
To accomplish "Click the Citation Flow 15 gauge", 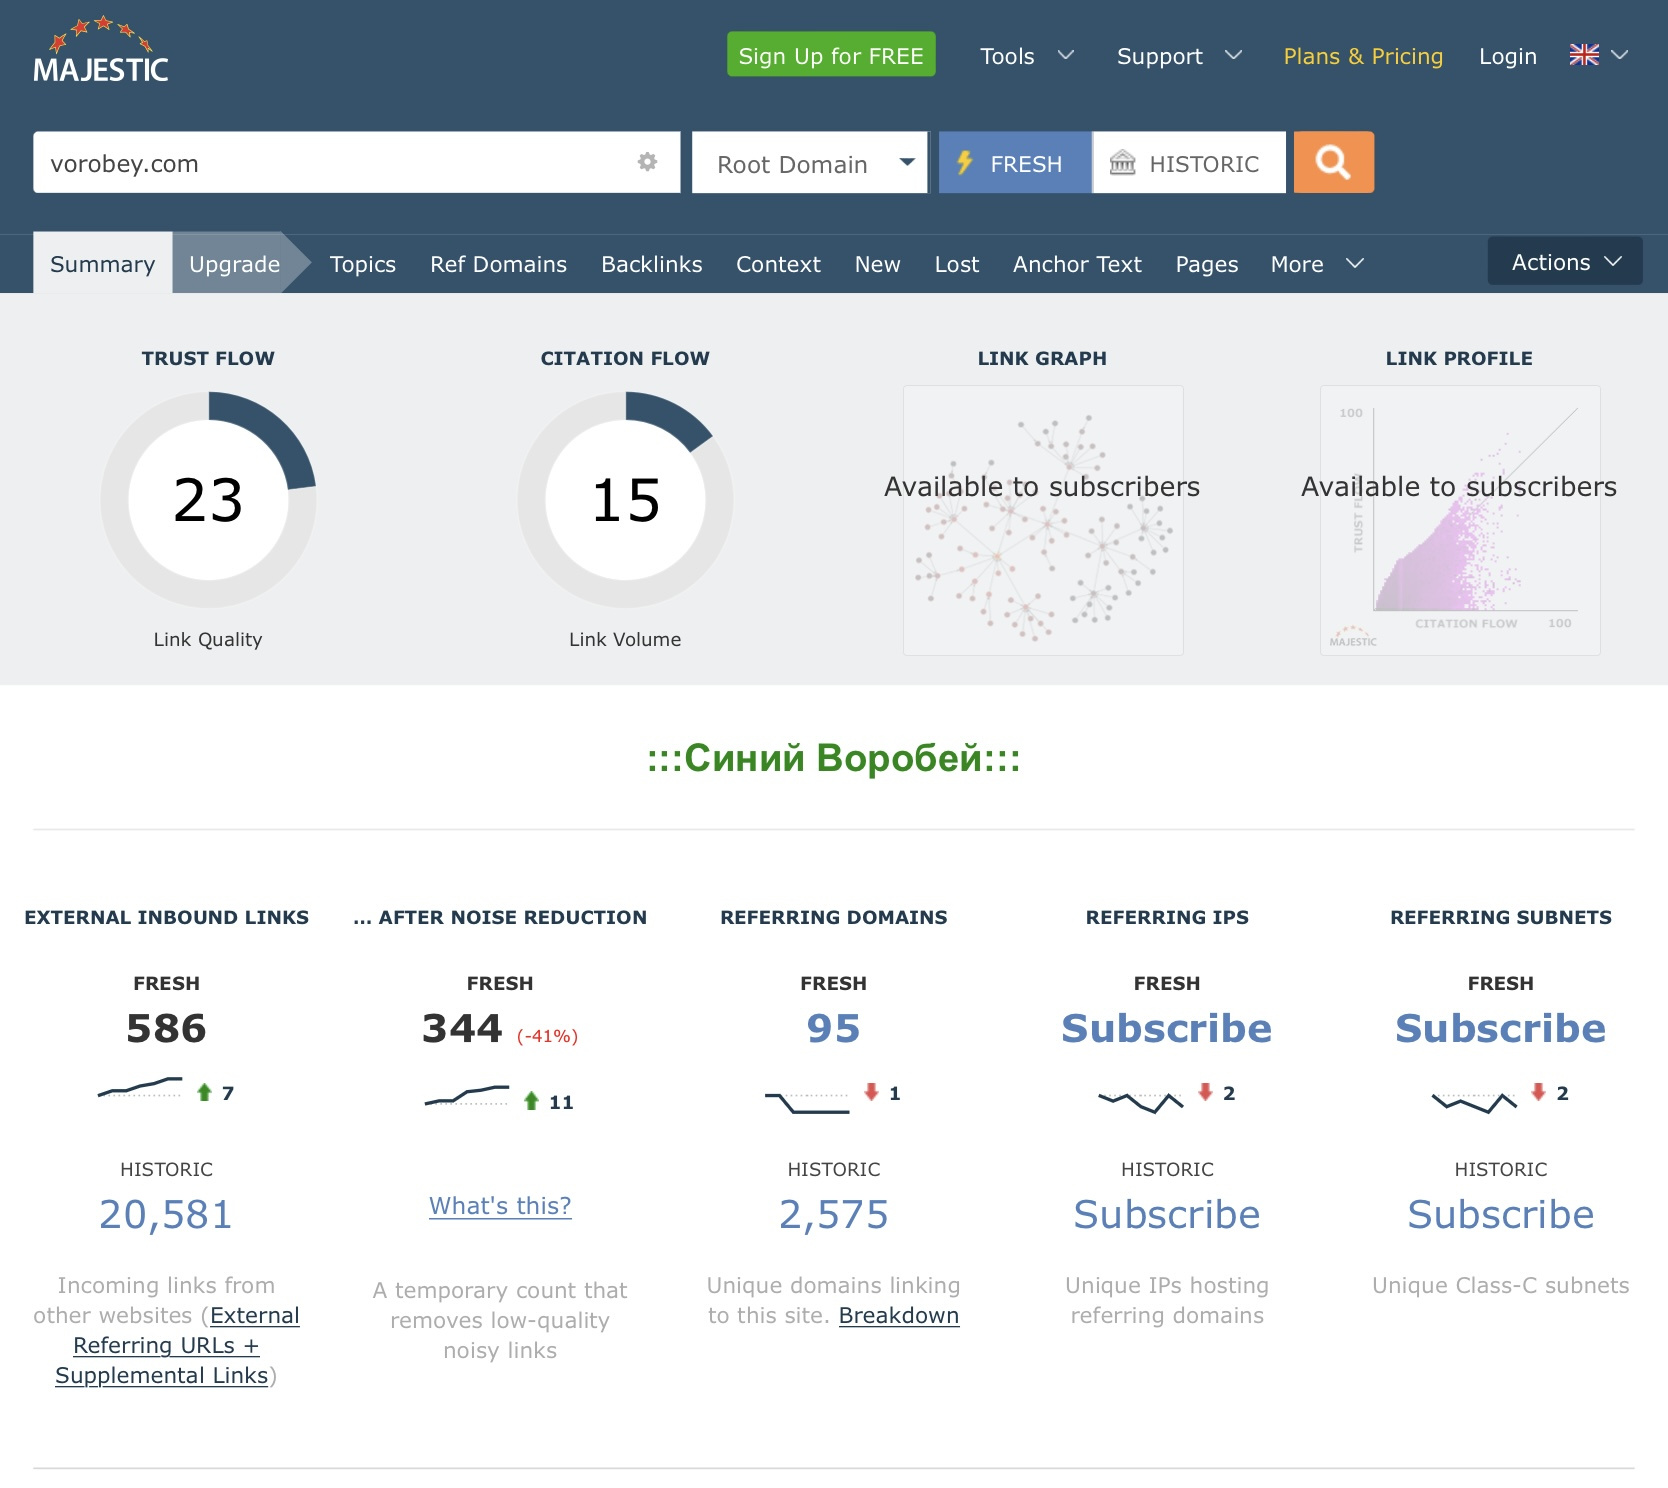I will (x=625, y=499).
